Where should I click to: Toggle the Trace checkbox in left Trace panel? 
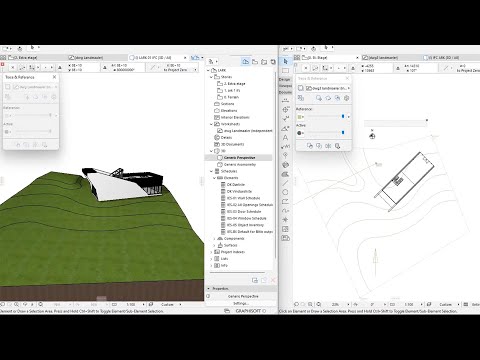click(x=8, y=87)
